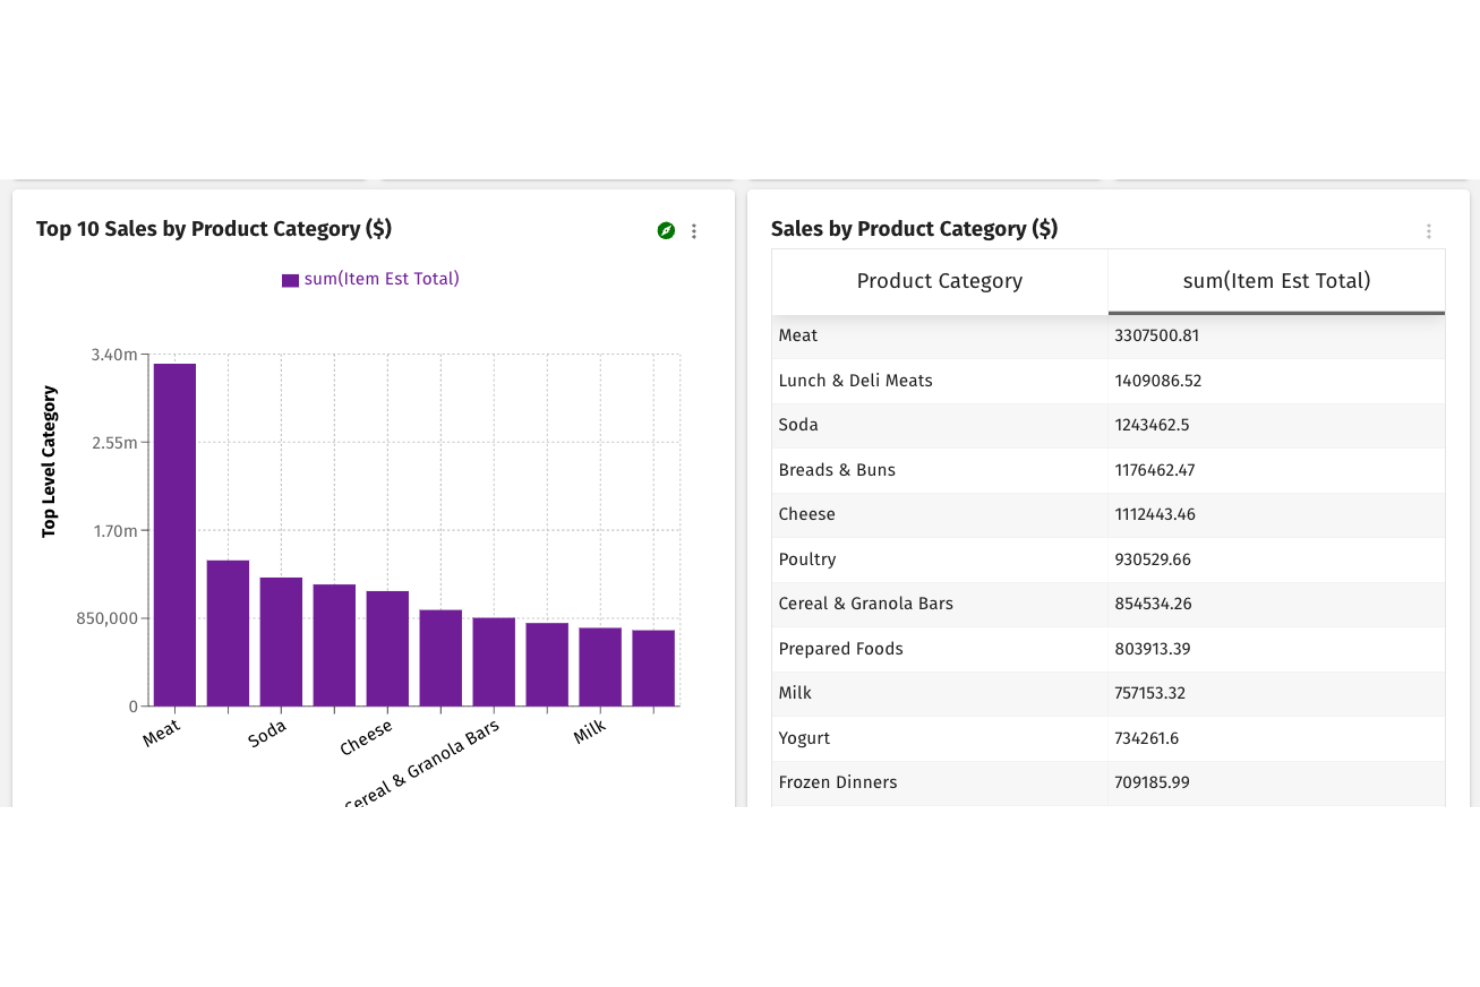
Task: Click the Sales by Product Category ($) table title
Action: click(x=914, y=229)
